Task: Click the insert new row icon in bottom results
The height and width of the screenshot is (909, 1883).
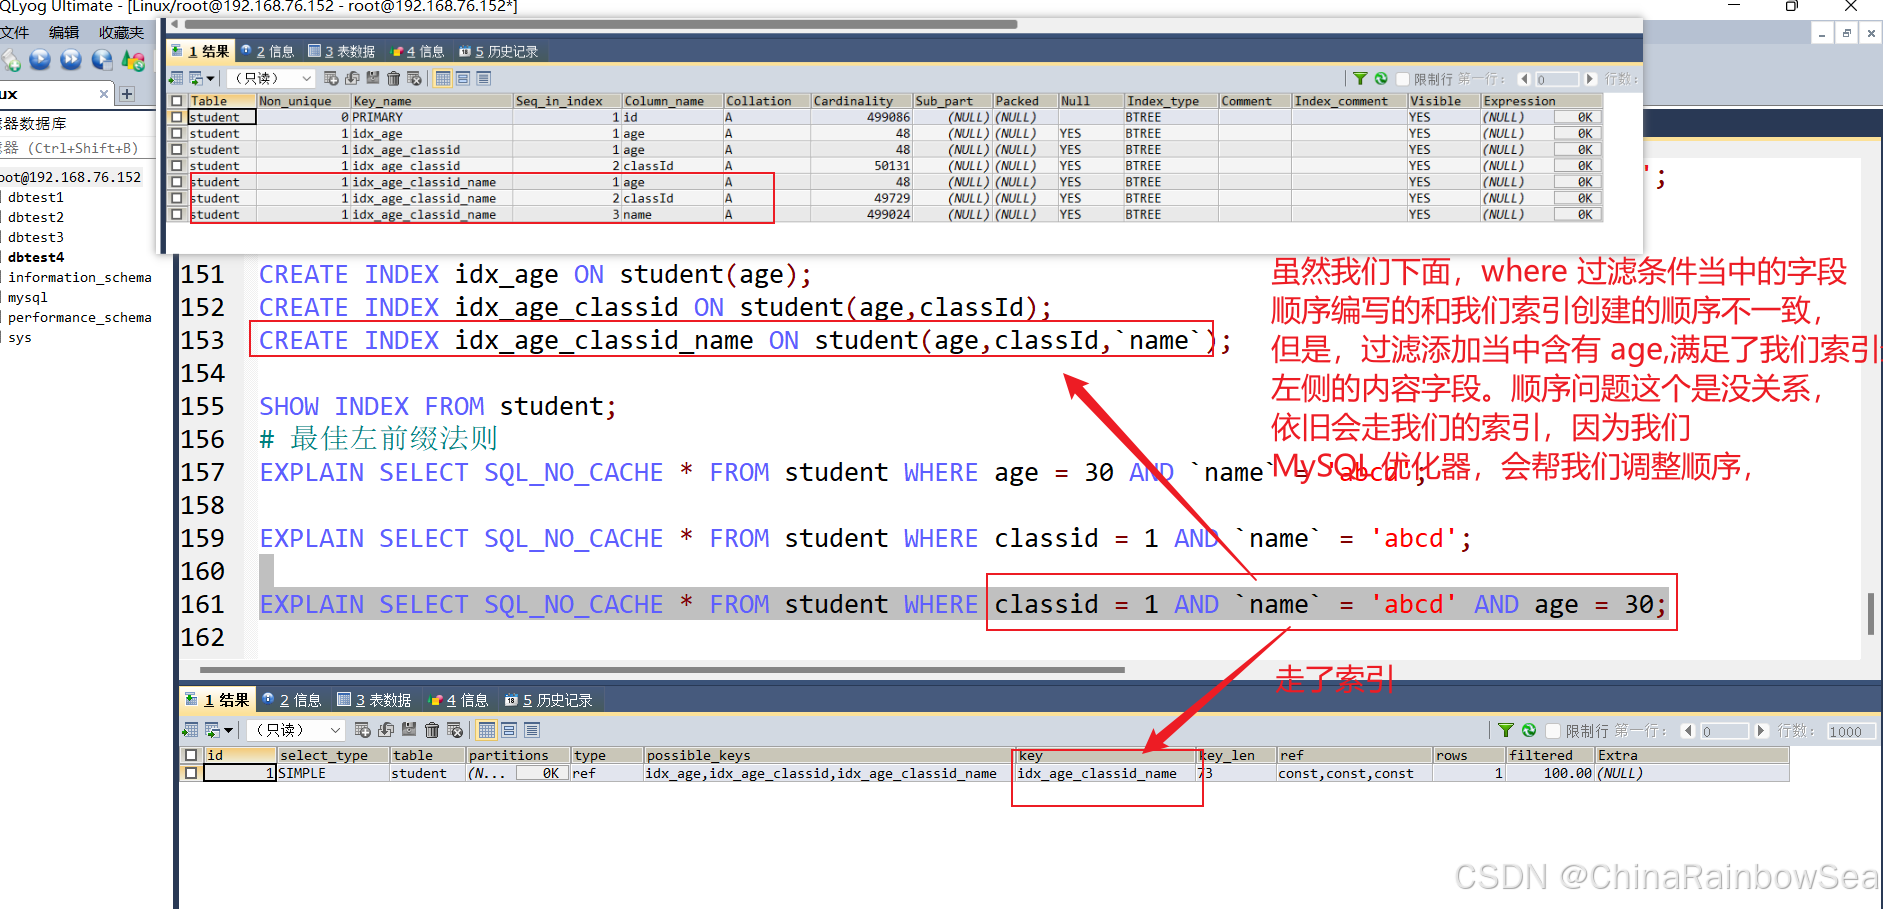Action: click(x=363, y=730)
